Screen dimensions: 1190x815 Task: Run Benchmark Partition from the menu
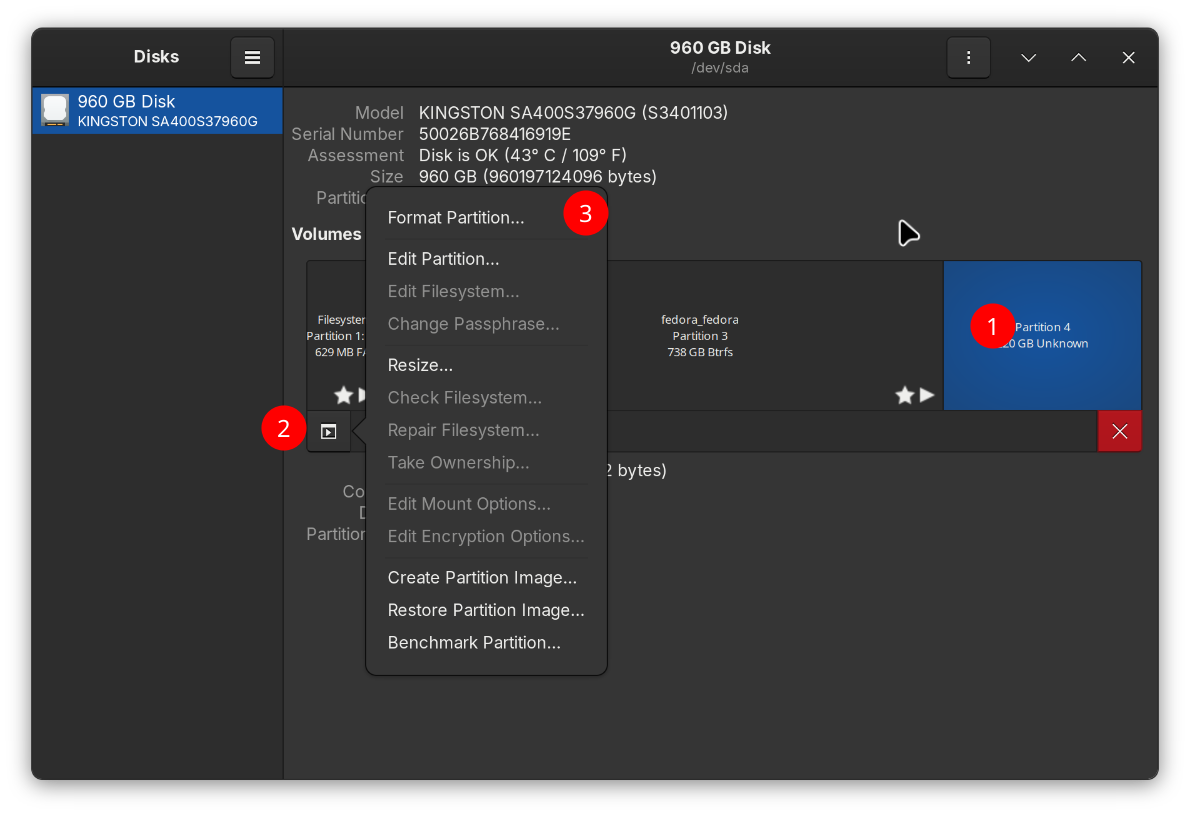click(474, 643)
